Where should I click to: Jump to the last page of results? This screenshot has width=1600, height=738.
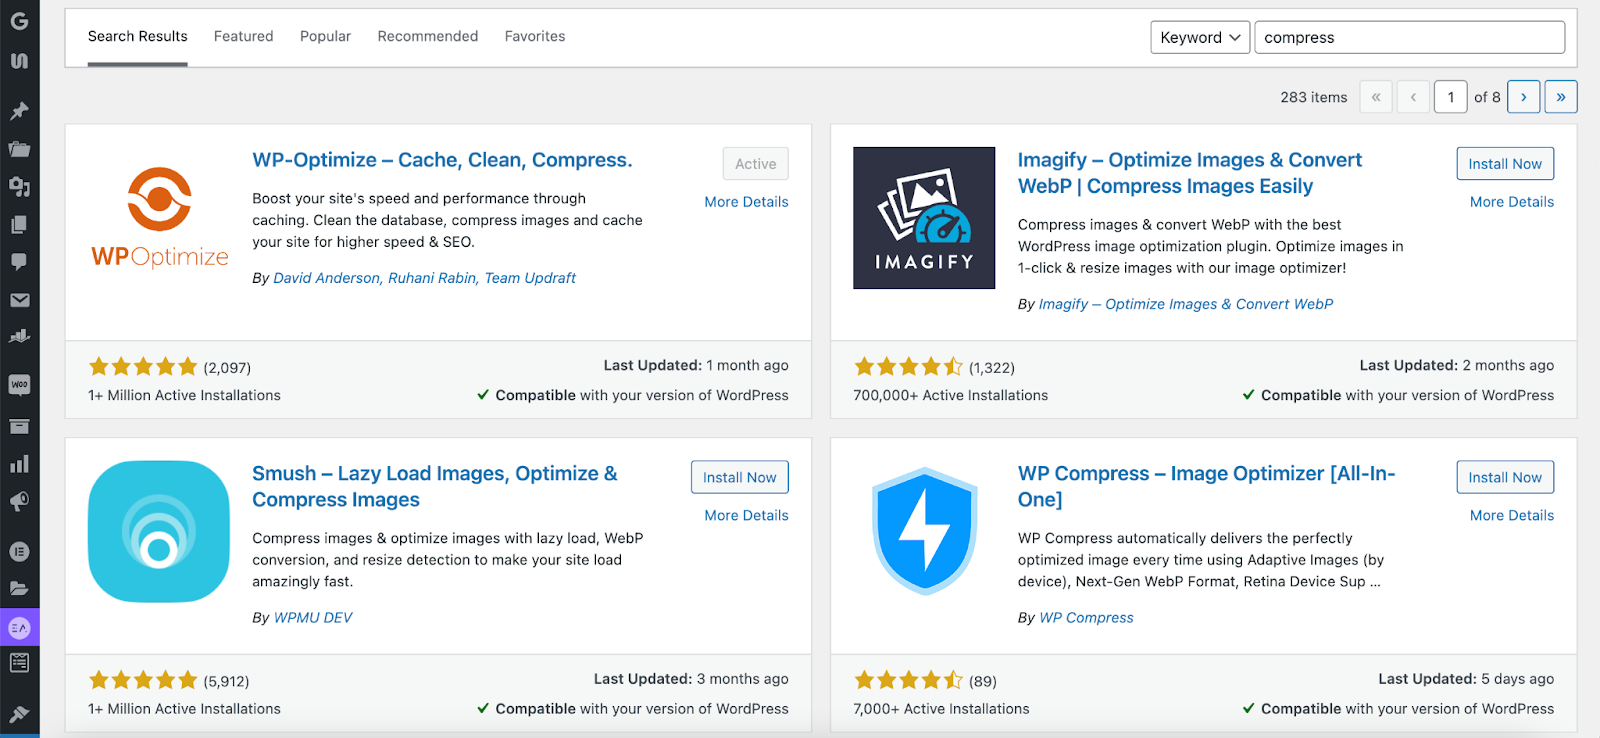pyautogui.click(x=1561, y=97)
